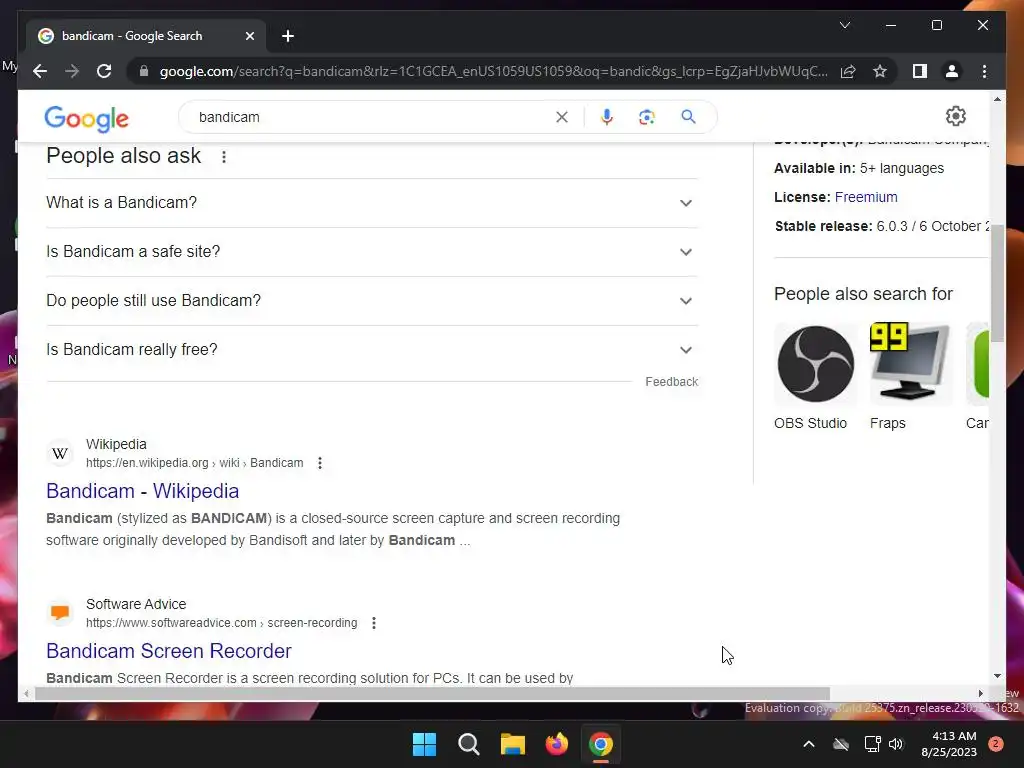
Task: Expand "Do people still use Bandicam?"
Action: 372,301
